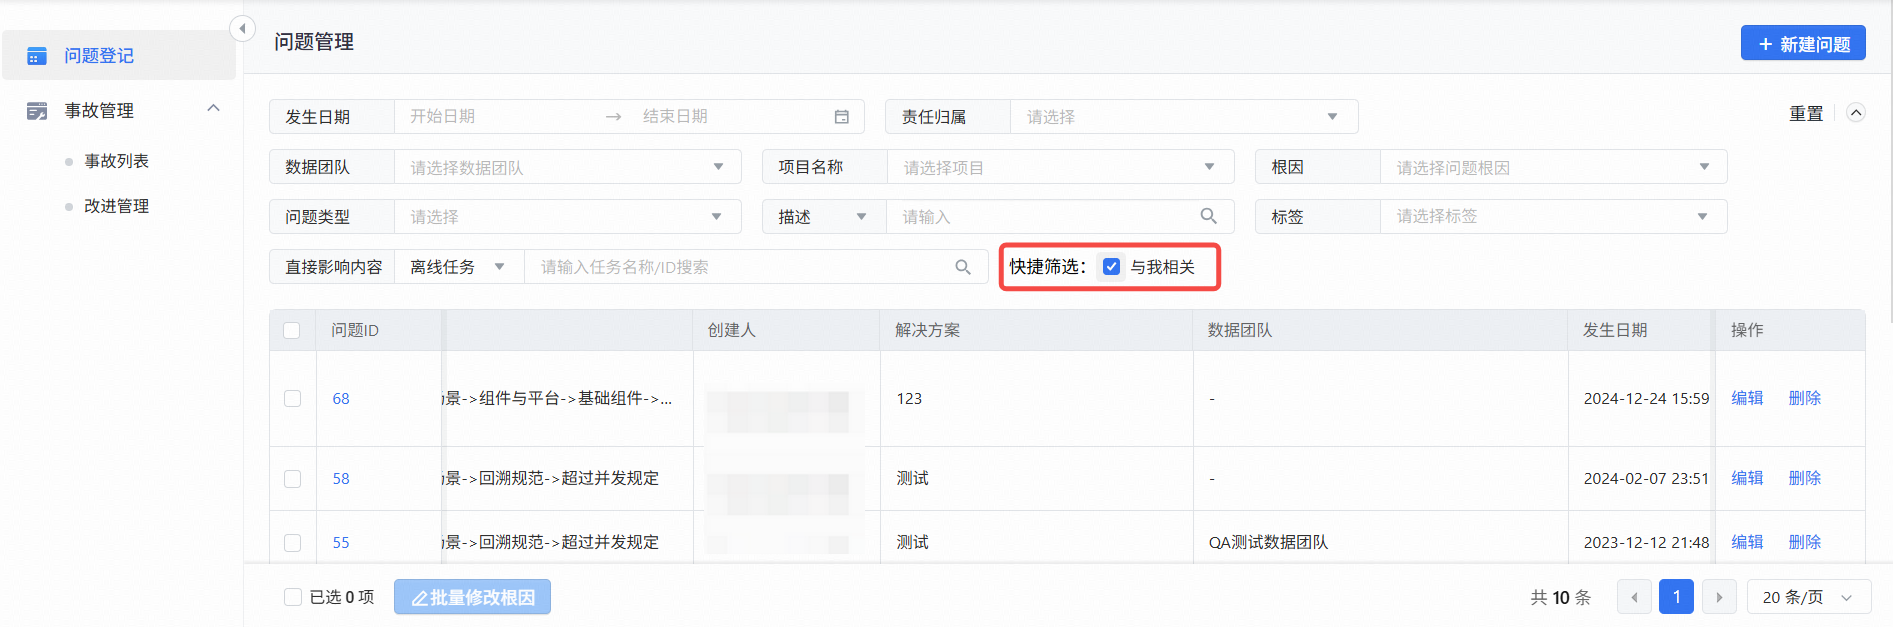Click 编辑 for row 2023-12-12 21:48

(1747, 542)
